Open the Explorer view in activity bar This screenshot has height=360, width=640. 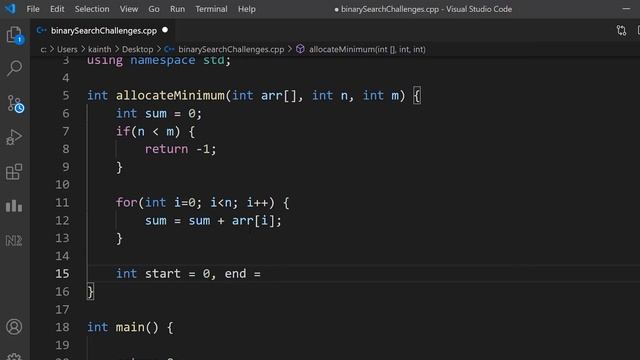(x=14, y=35)
